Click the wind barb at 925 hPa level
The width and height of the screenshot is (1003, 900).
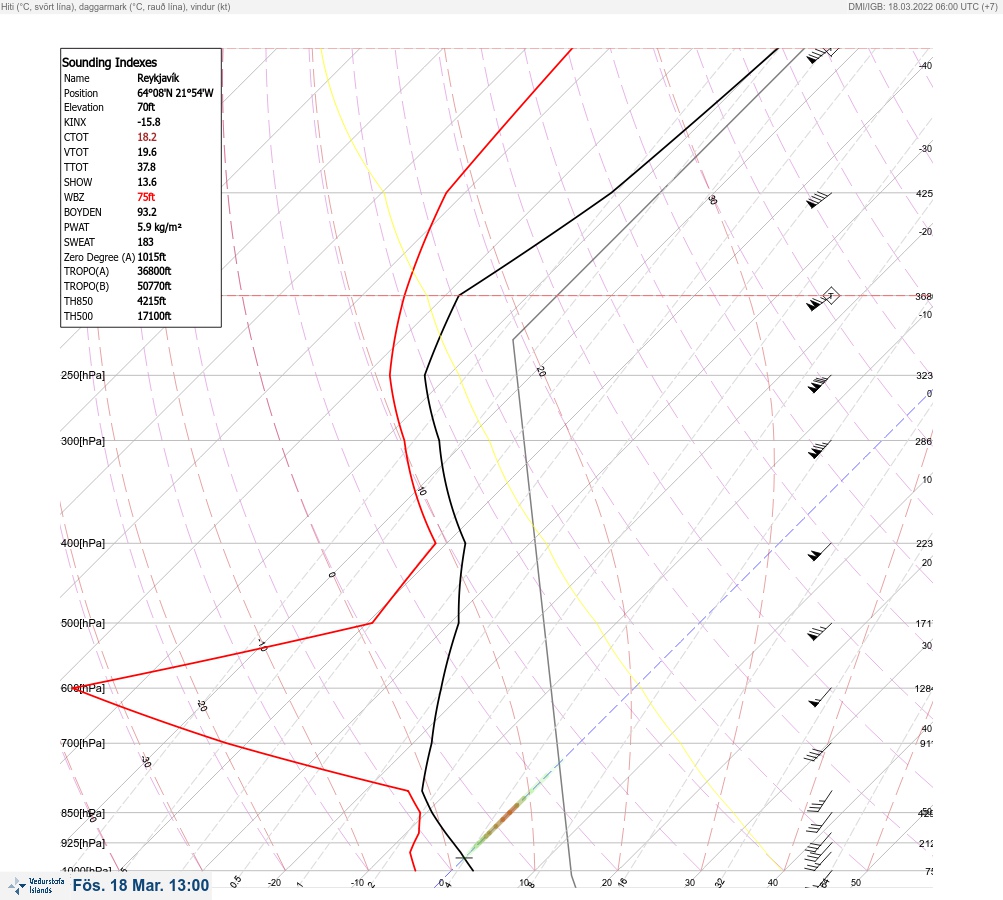818,850
